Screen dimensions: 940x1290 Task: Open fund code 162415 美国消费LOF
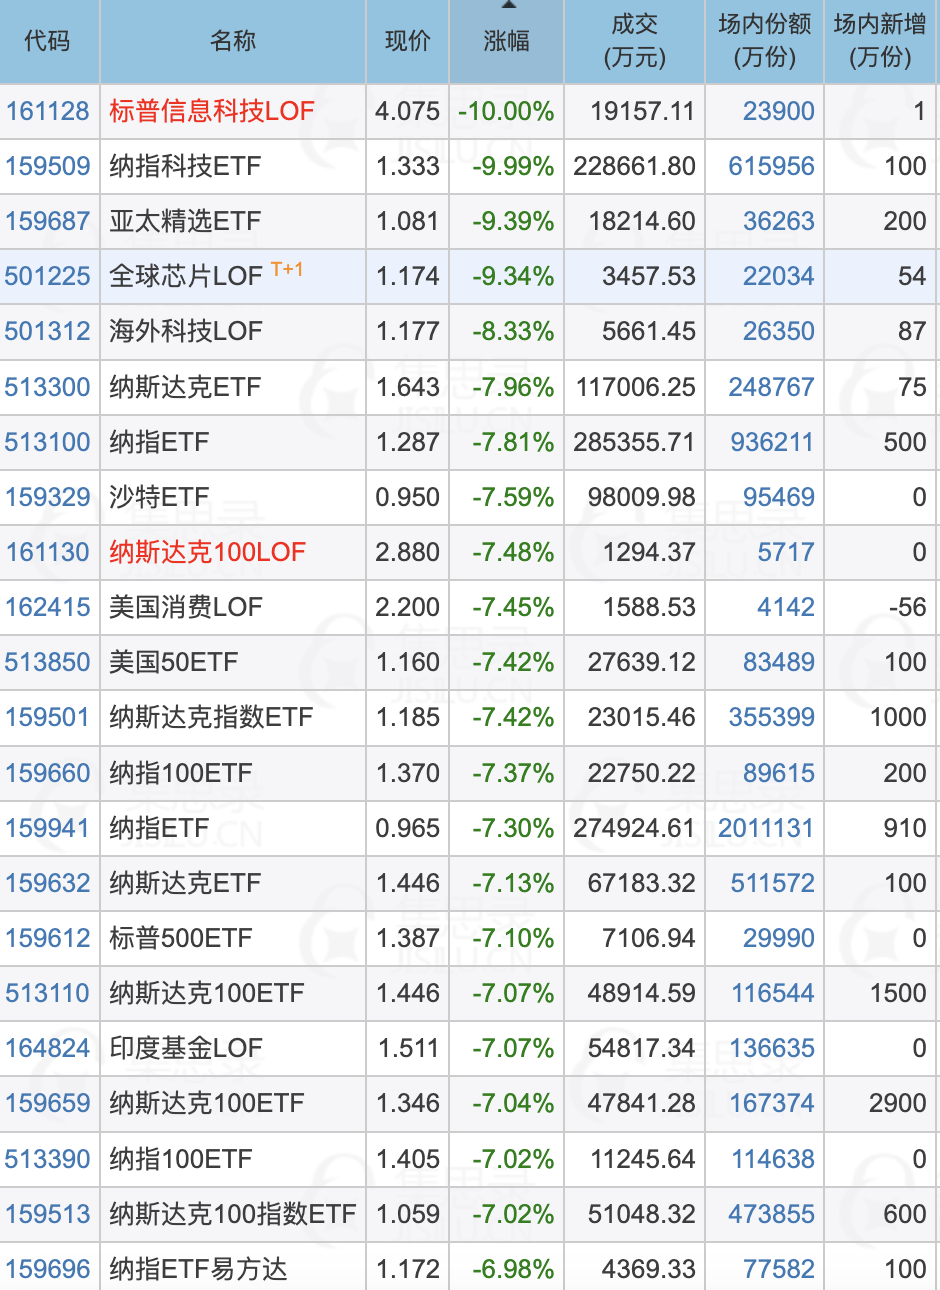tap(48, 607)
